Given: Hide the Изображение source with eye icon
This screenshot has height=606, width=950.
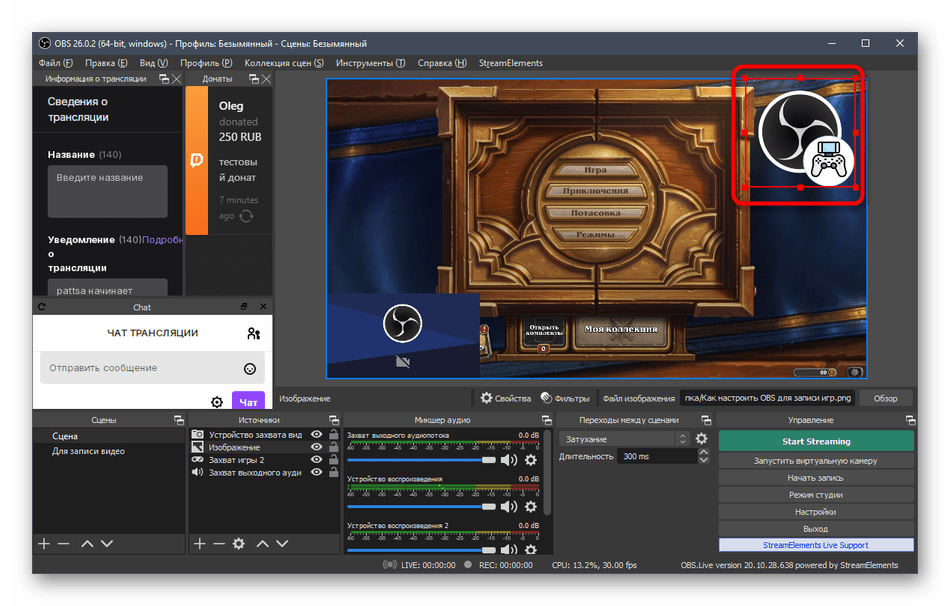Looking at the screenshot, I should click(316, 447).
